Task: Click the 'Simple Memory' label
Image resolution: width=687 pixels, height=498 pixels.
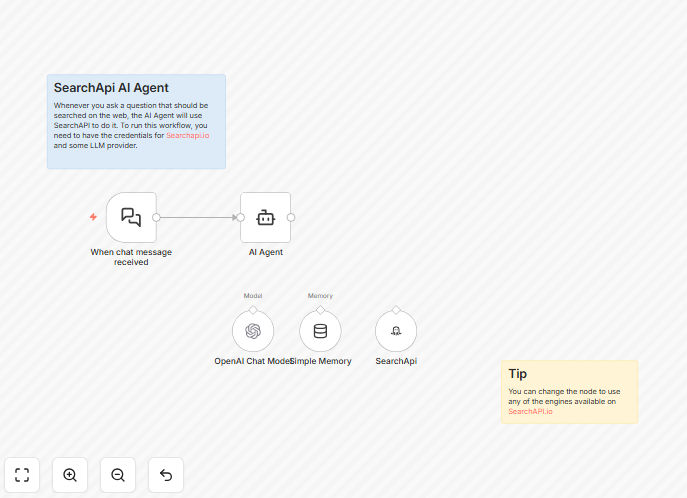Action: click(321, 361)
